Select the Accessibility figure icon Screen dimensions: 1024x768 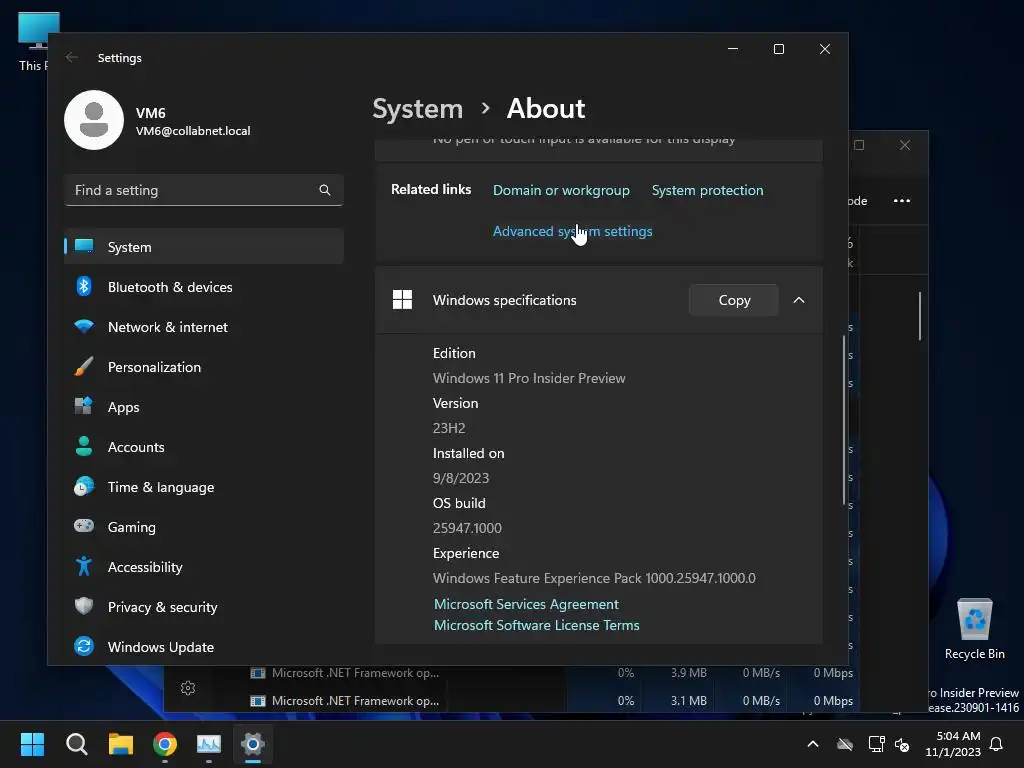[84, 566]
